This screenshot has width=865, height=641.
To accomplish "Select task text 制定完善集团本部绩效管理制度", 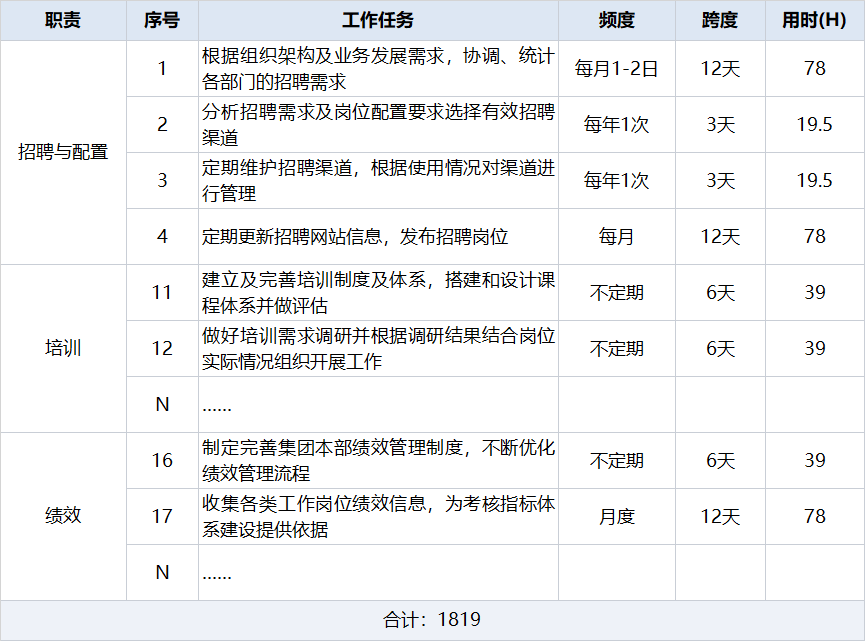I will coord(332,448).
